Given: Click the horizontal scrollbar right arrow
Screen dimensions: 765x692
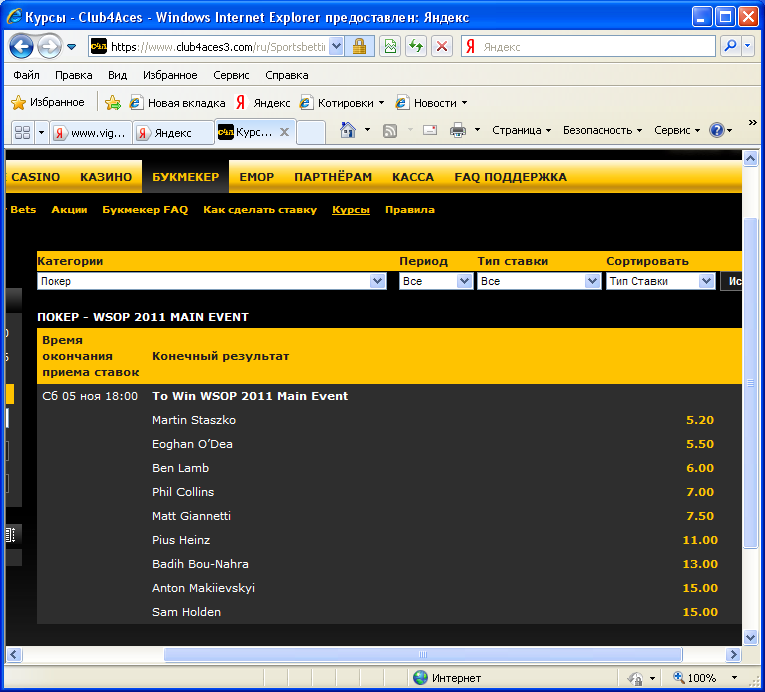Looking at the screenshot, I should [733, 654].
